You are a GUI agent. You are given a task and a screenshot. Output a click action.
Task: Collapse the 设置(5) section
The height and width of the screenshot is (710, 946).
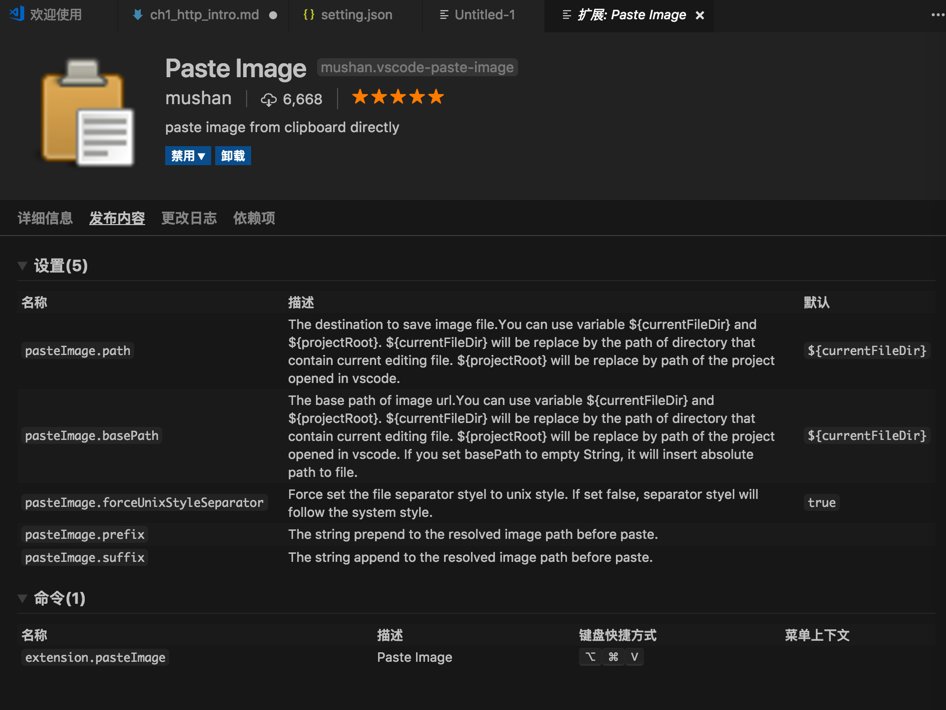(22, 266)
